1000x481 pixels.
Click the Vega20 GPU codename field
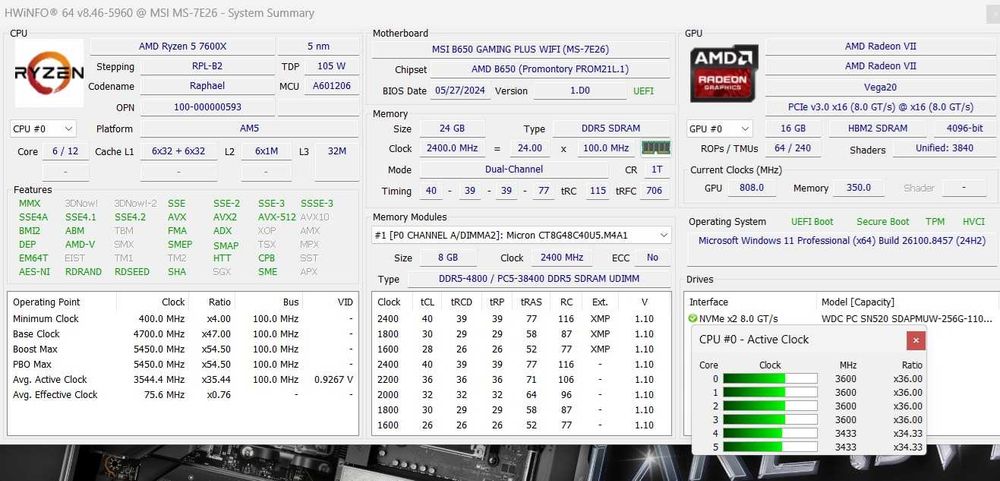[881, 87]
